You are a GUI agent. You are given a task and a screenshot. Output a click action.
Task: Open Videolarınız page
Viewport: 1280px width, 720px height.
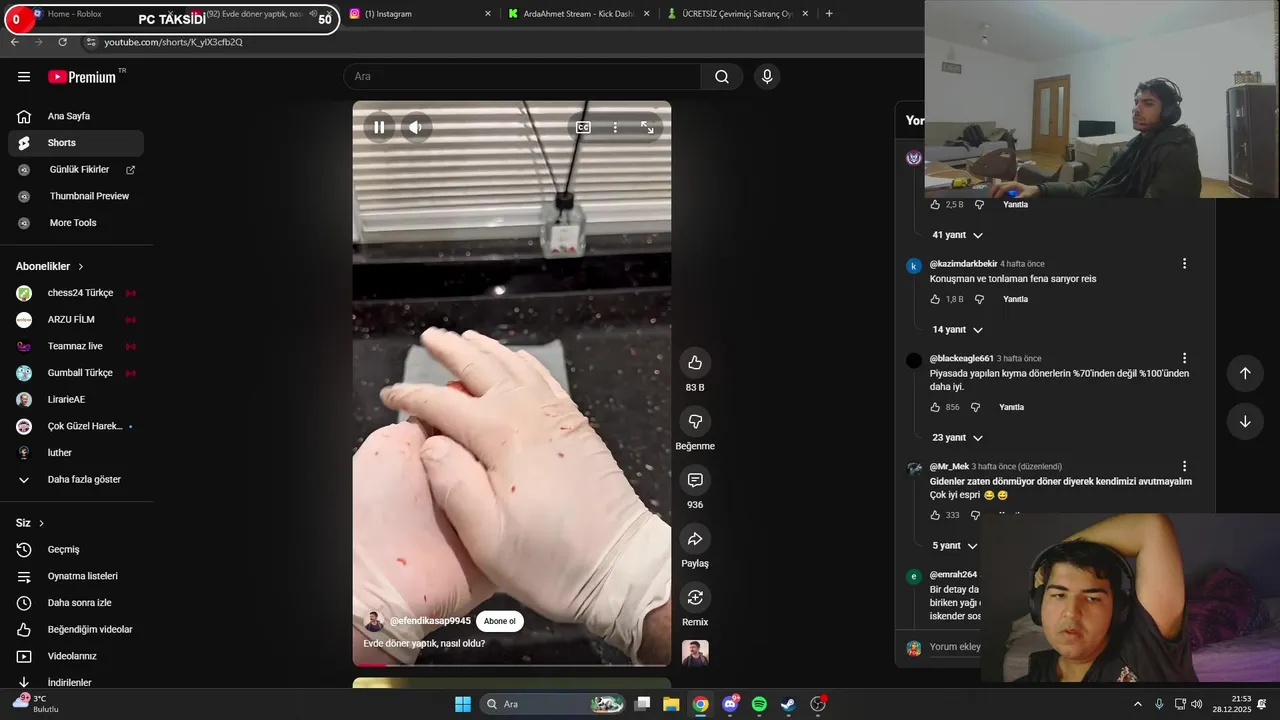tap(76, 656)
